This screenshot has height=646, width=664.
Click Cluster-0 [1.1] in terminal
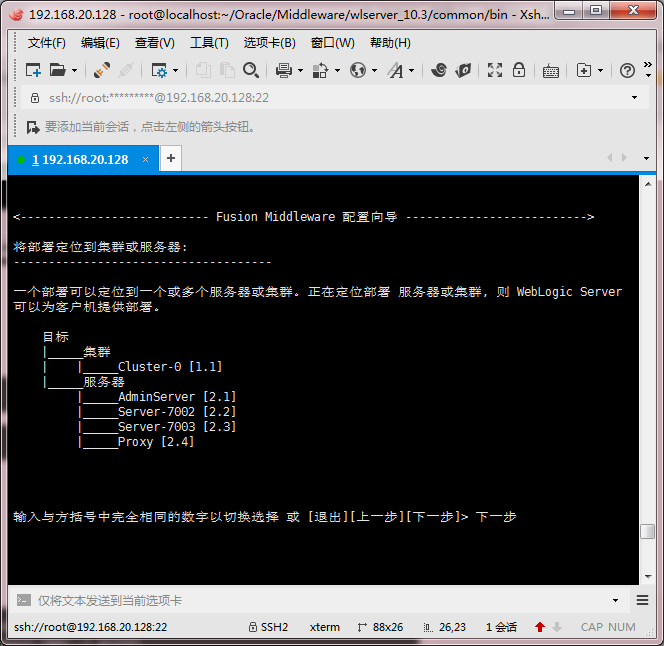(x=170, y=367)
